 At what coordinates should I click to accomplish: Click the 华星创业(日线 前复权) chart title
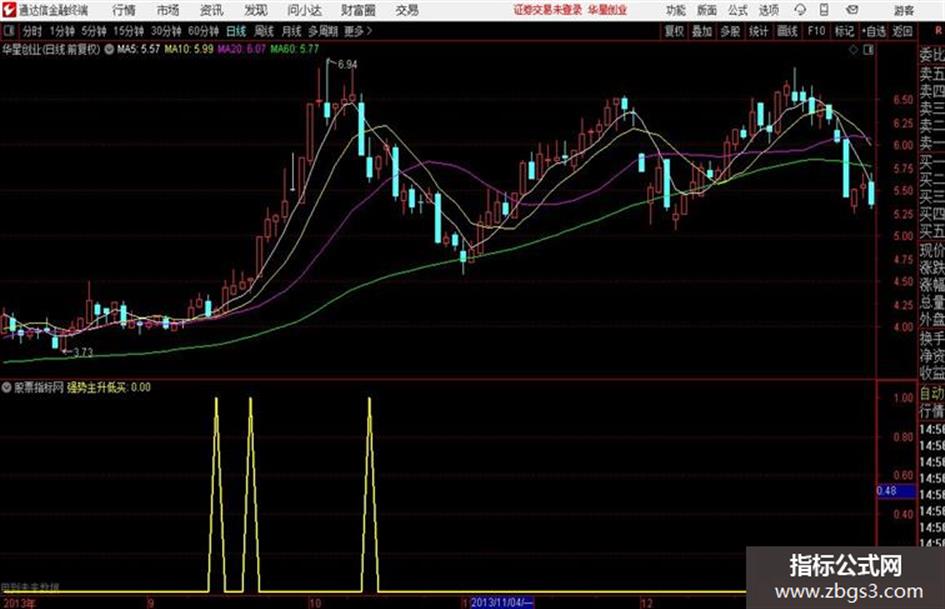point(51,49)
